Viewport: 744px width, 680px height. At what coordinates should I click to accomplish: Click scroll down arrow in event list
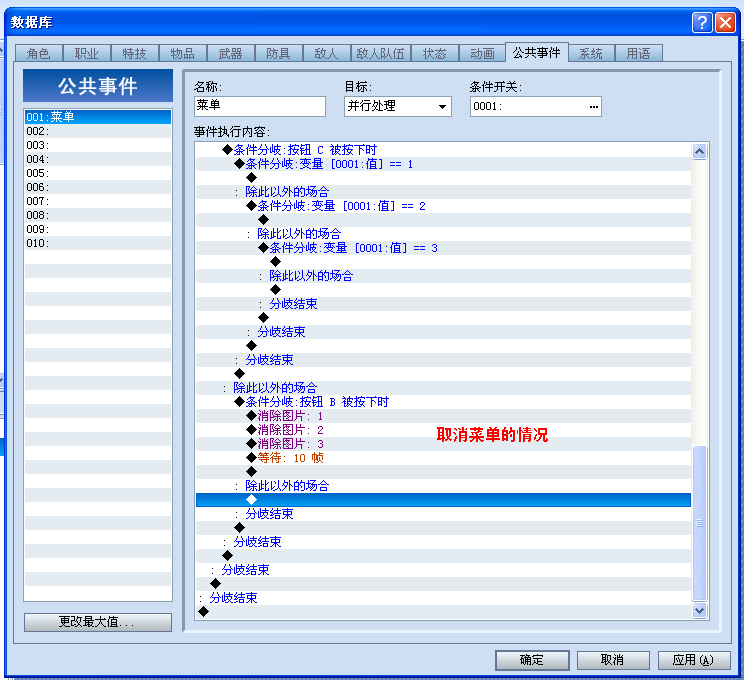[x=700, y=610]
